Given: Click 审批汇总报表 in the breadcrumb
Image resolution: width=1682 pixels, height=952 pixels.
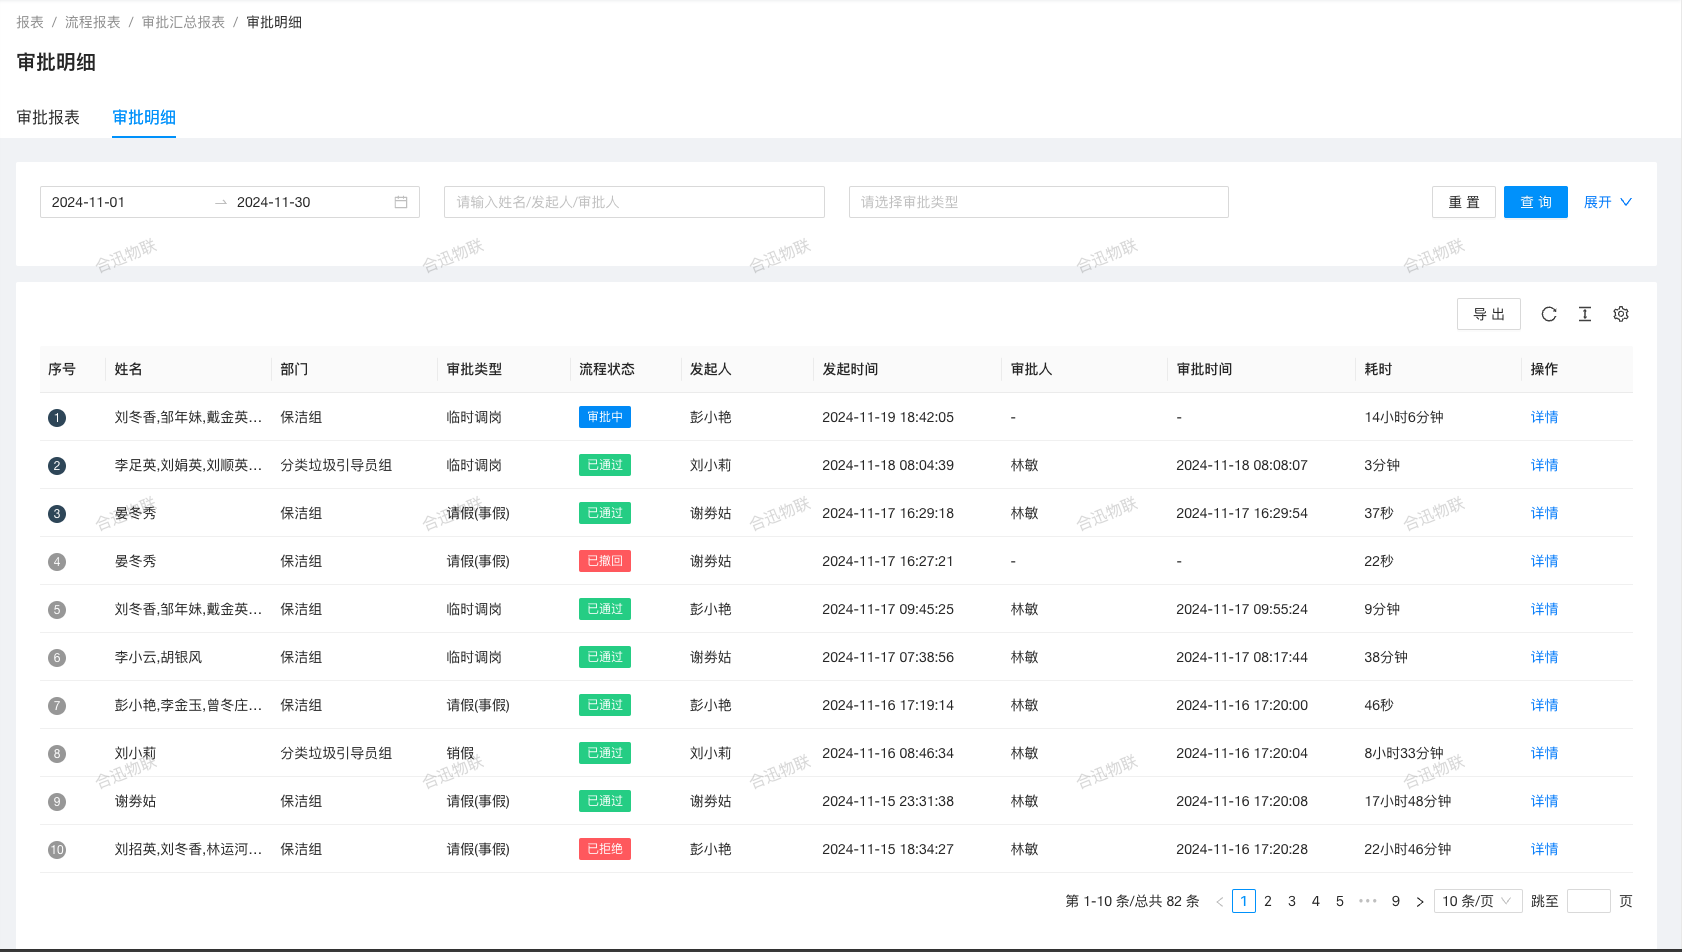Looking at the screenshot, I should pyautogui.click(x=183, y=22).
